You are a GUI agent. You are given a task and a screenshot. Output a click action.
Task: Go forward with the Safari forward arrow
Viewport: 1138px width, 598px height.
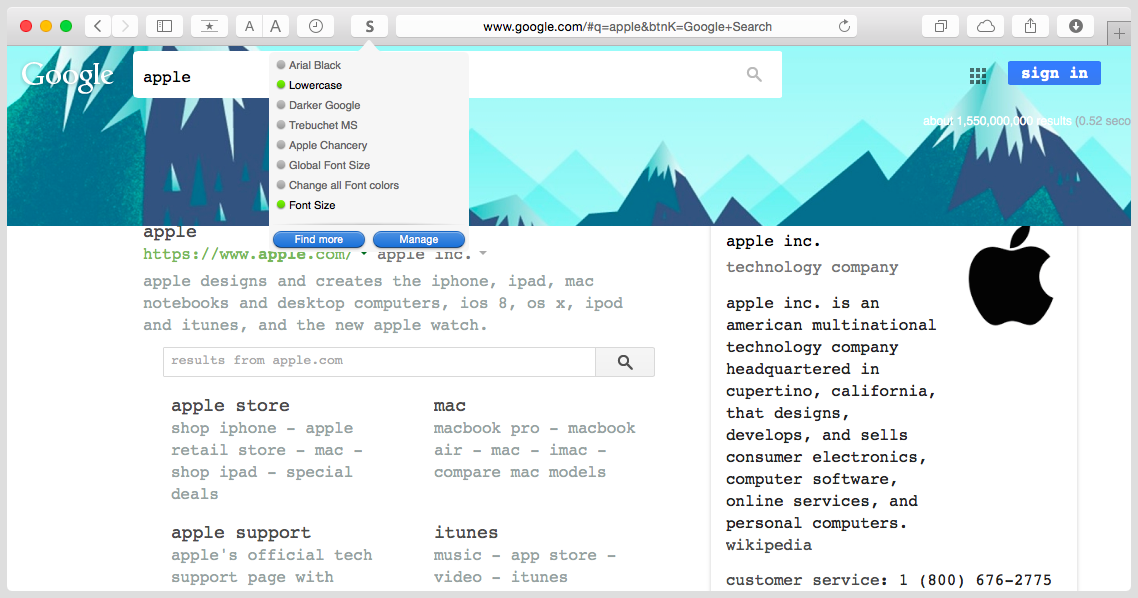click(x=125, y=26)
